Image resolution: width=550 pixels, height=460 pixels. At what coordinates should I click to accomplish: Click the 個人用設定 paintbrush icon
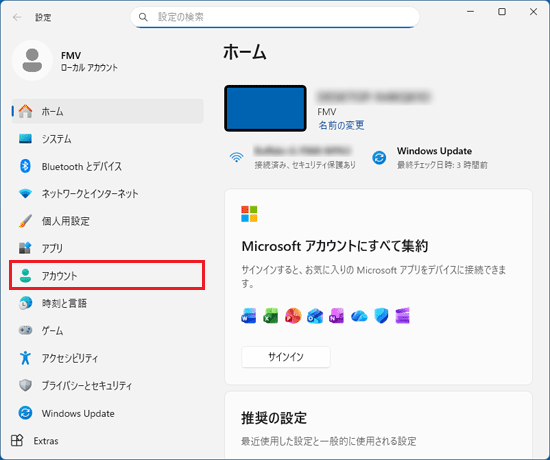[25, 221]
